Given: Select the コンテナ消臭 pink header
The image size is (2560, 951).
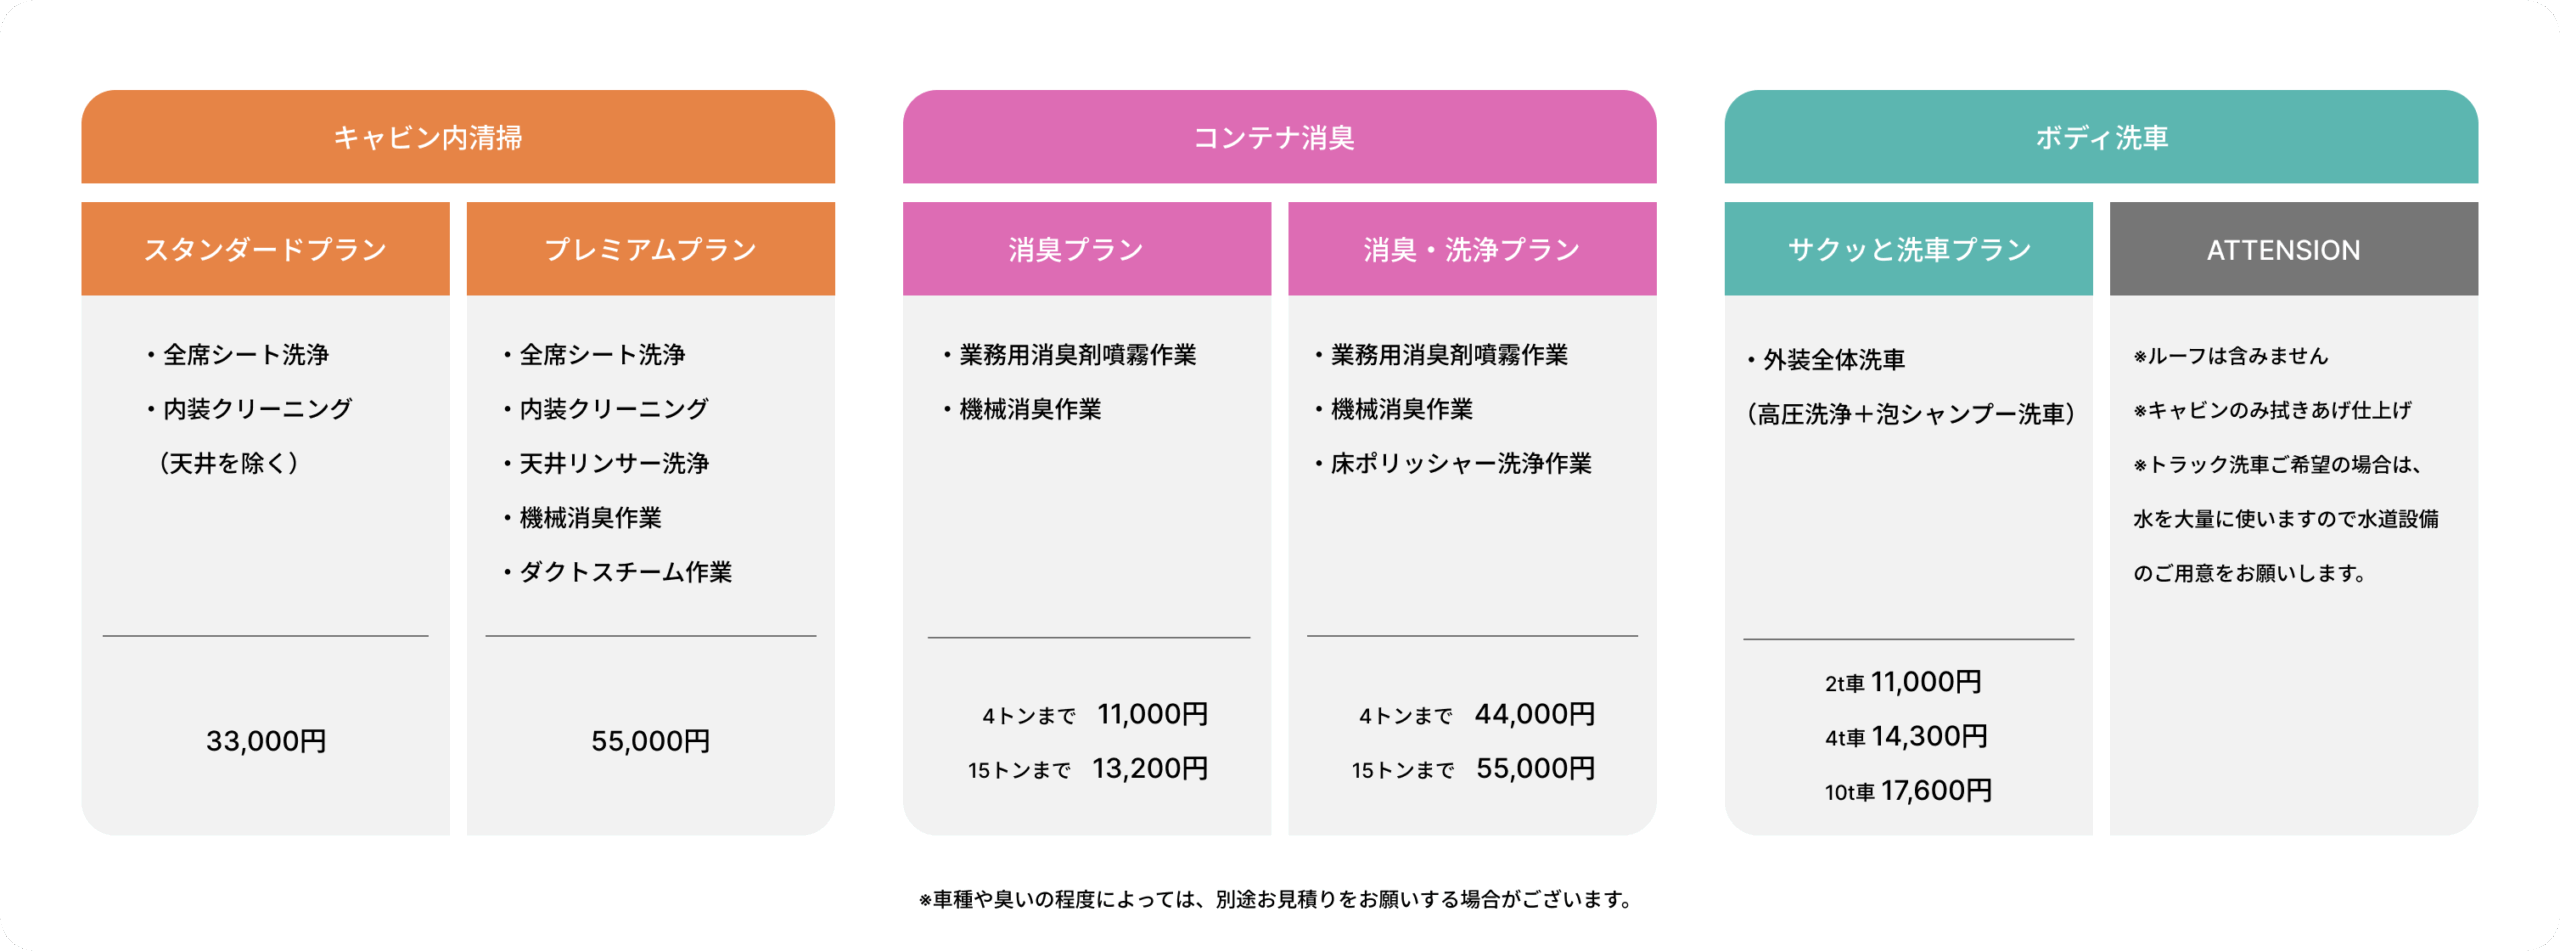Looking at the screenshot, I should click(1274, 137).
